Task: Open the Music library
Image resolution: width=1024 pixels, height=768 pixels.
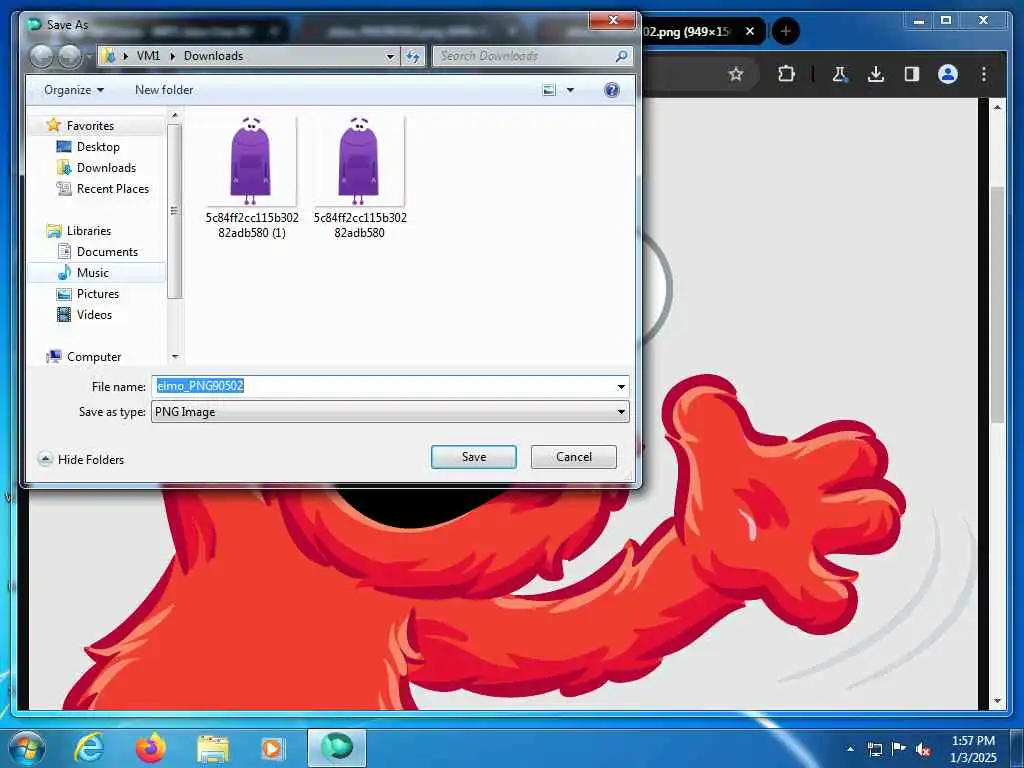Action: (93, 272)
